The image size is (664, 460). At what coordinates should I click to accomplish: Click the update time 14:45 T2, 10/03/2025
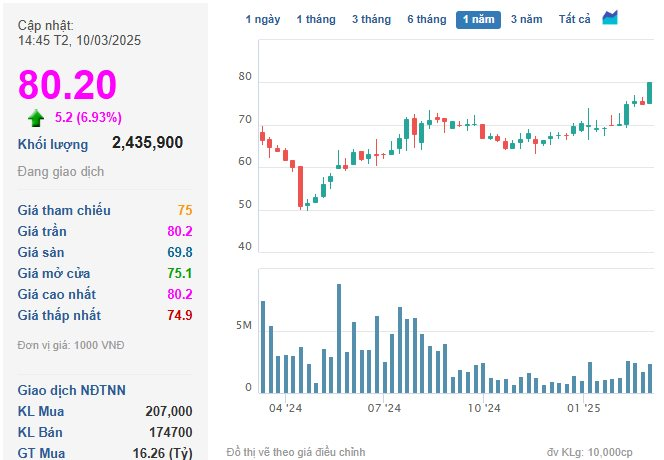(x=79, y=40)
